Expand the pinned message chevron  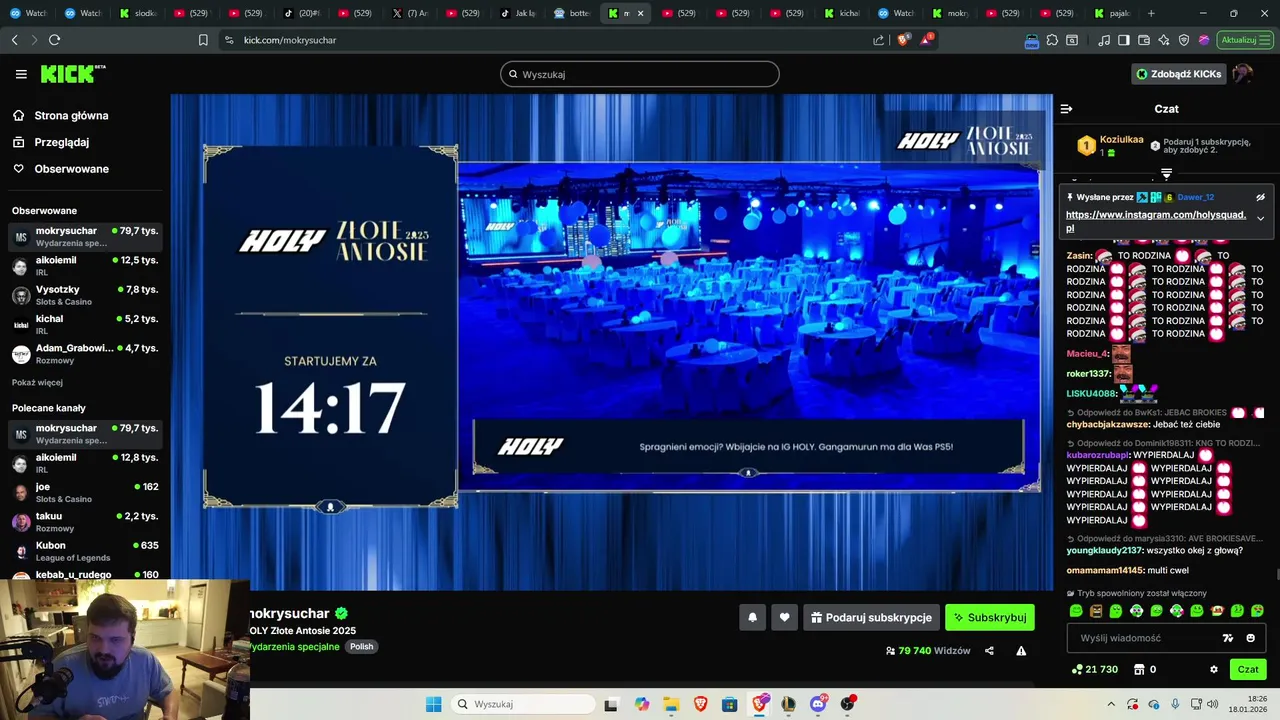(x=1260, y=218)
